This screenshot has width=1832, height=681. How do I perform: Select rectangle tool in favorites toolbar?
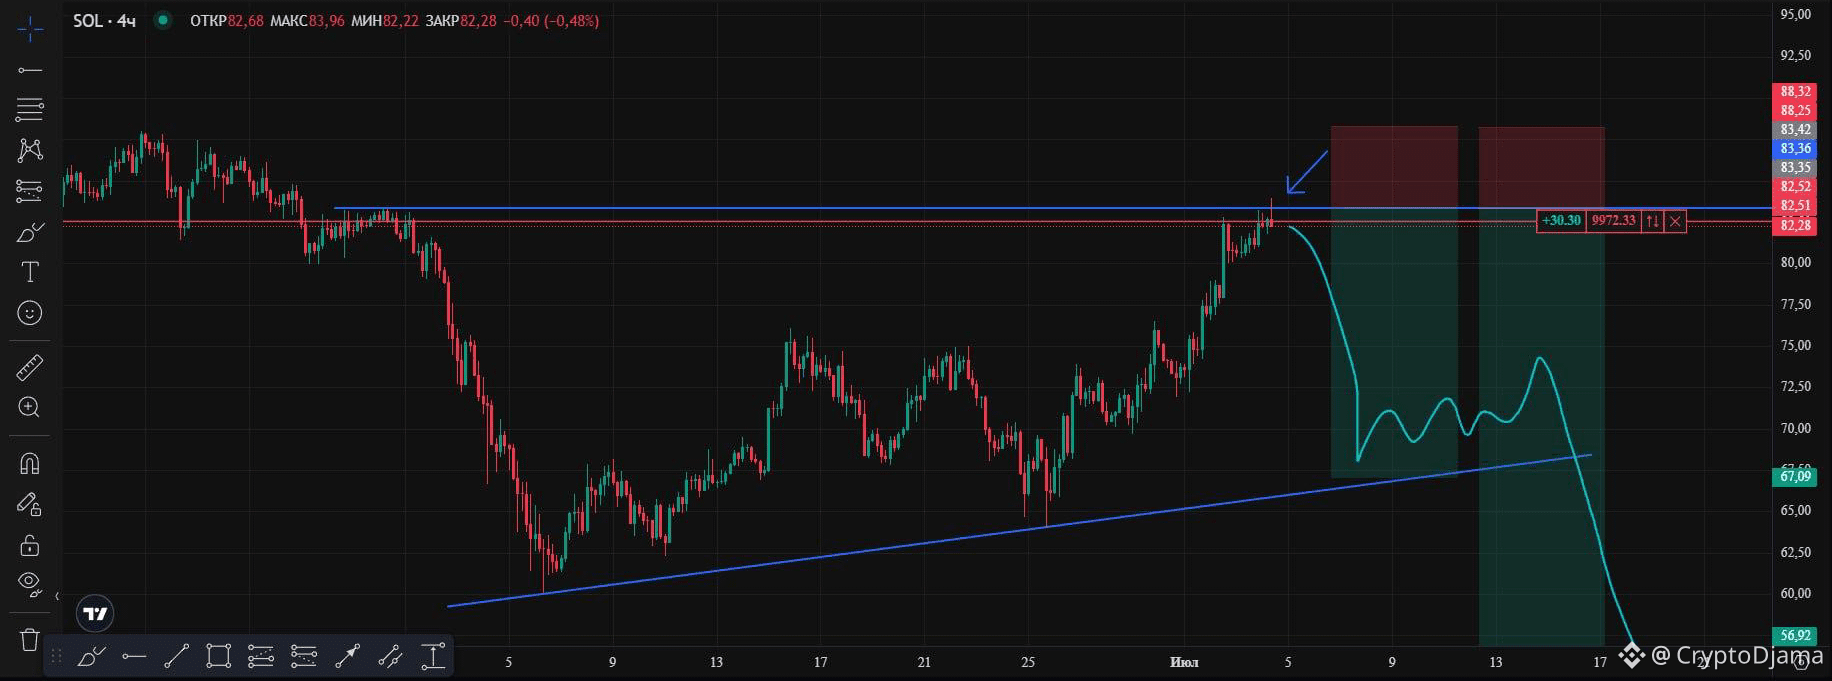[x=219, y=657]
